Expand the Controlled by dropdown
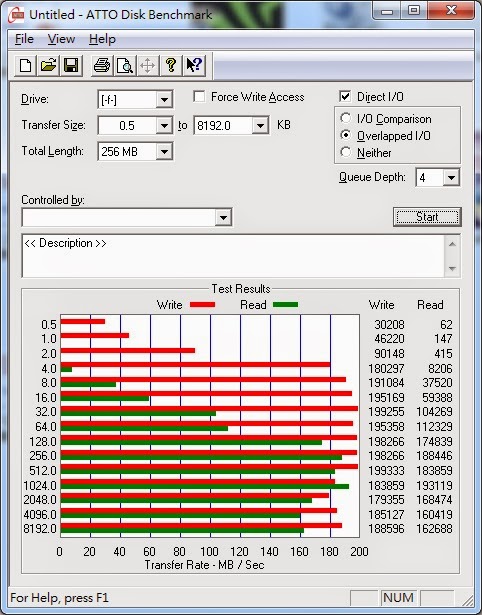The height and width of the screenshot is (615, 482). [x=223, y=217]
